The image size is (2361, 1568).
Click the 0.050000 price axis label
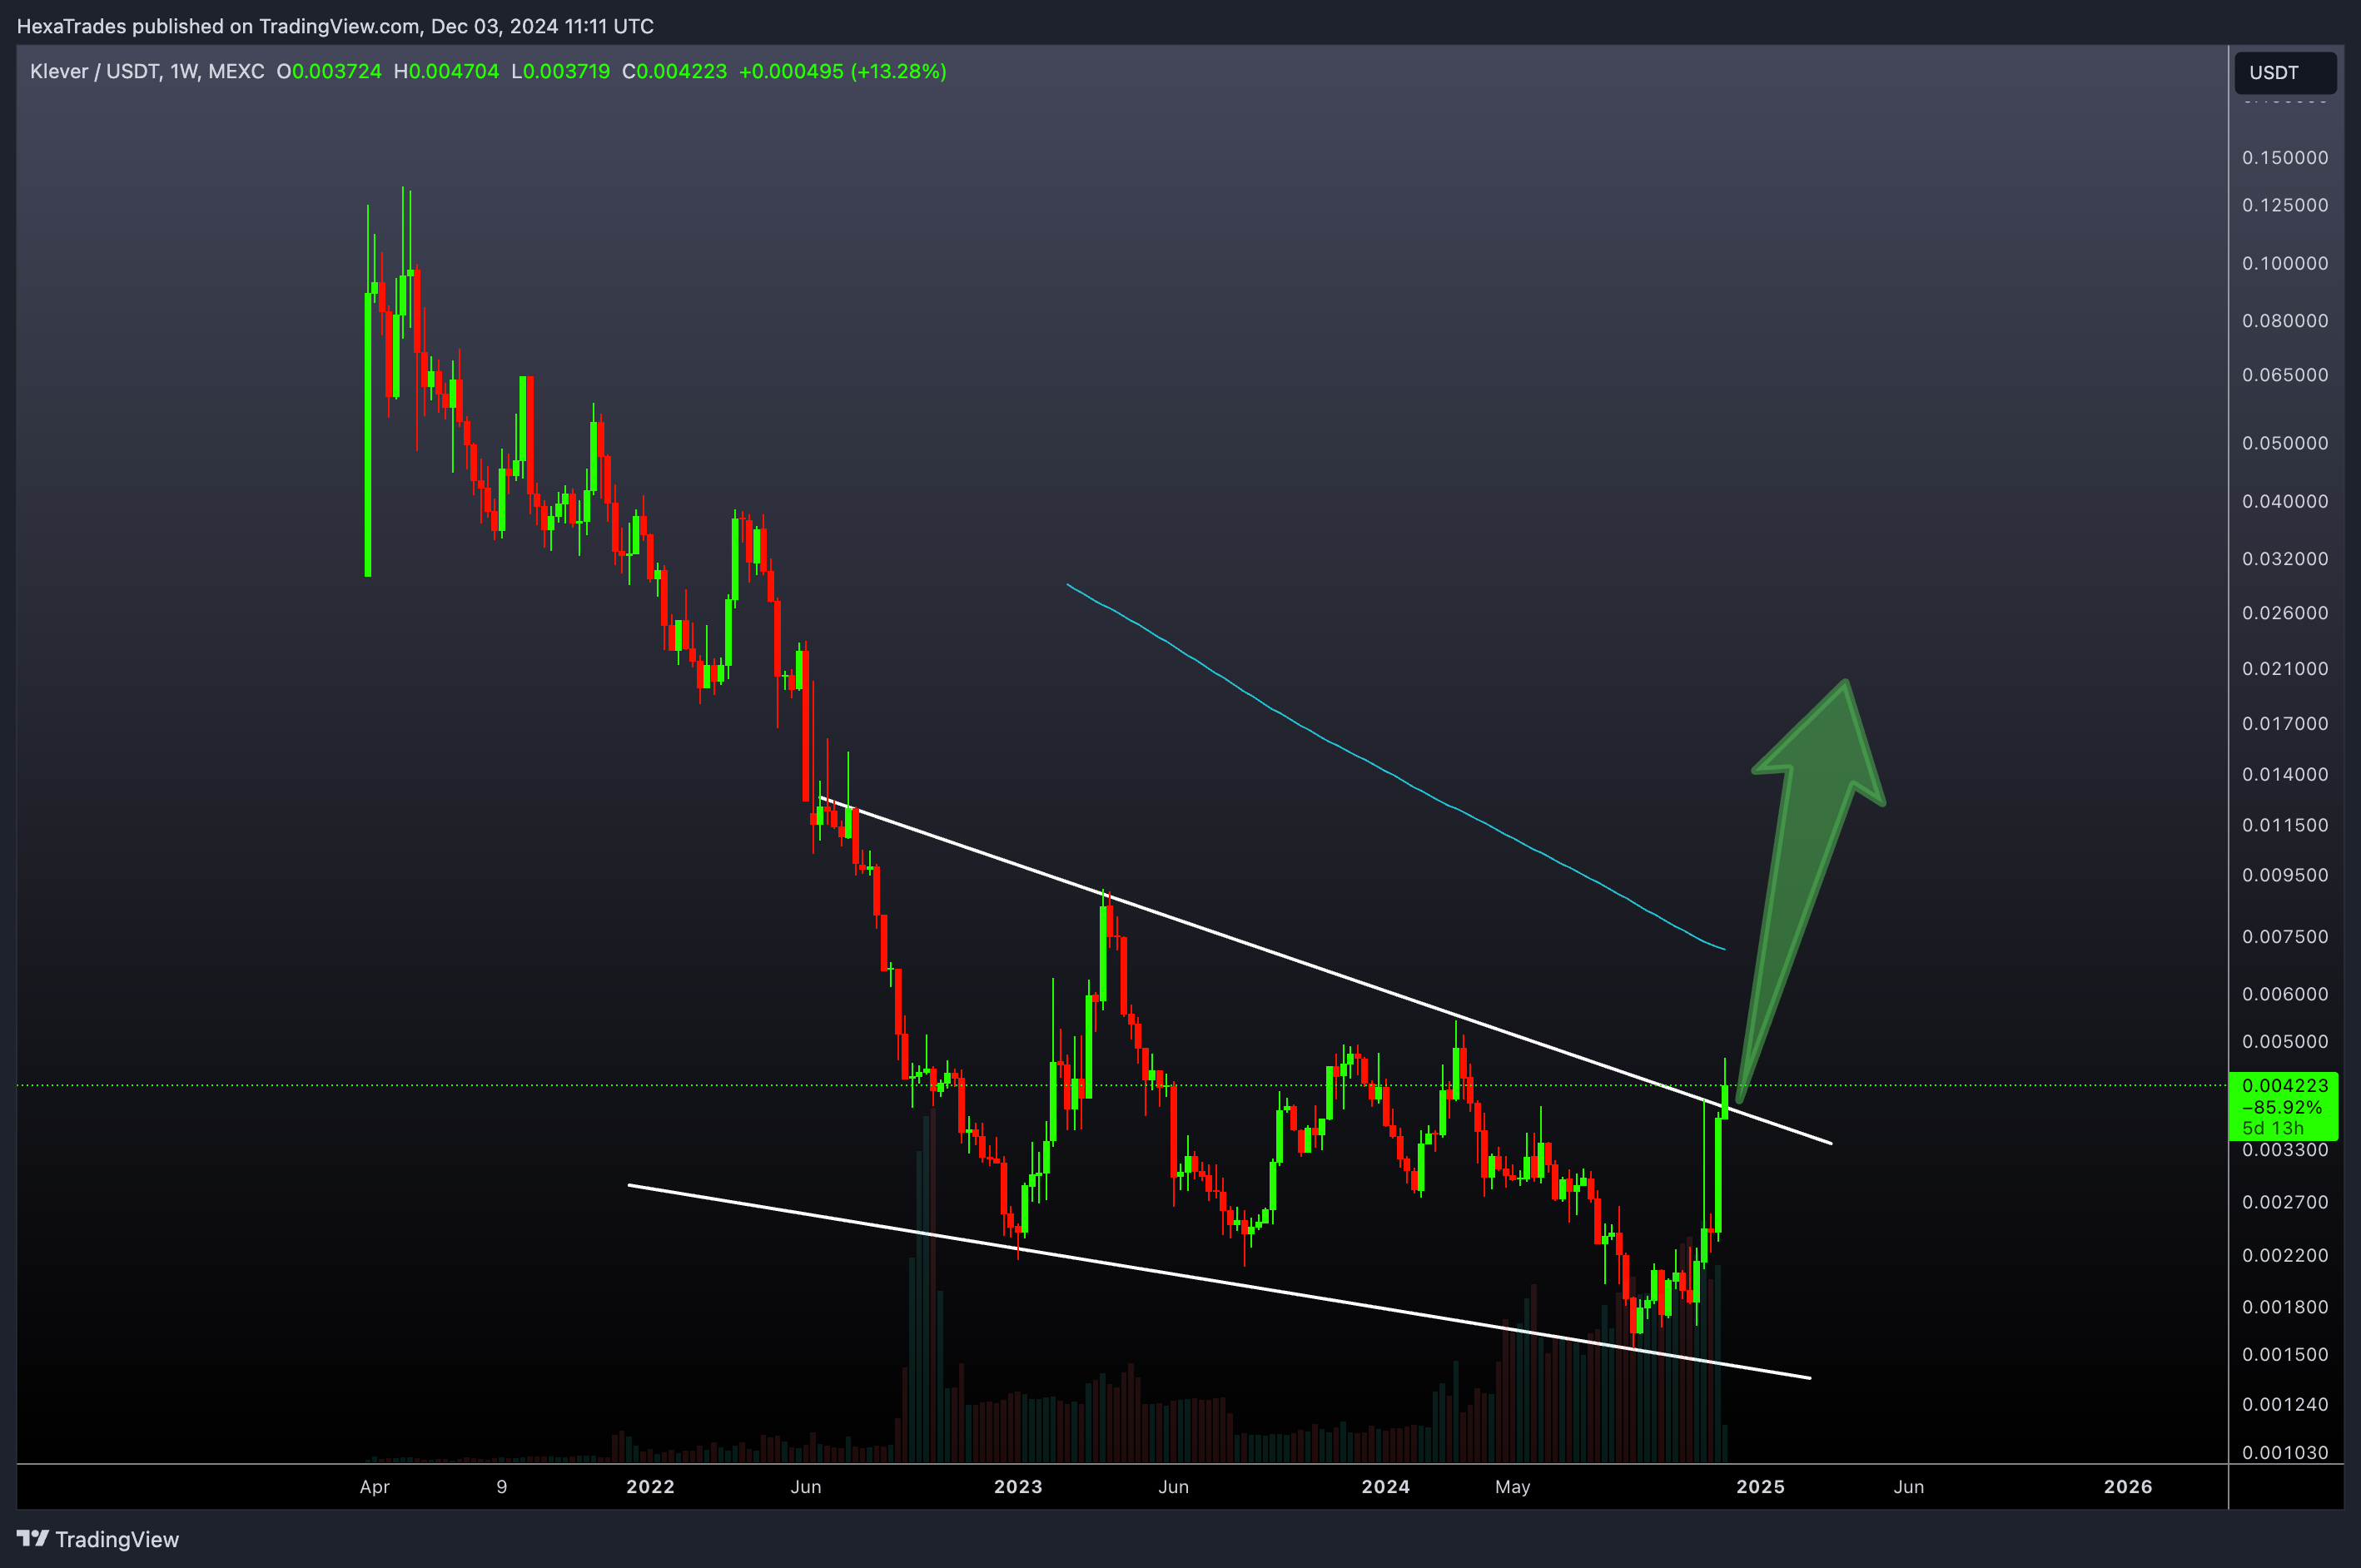(x=2284, y=444)
